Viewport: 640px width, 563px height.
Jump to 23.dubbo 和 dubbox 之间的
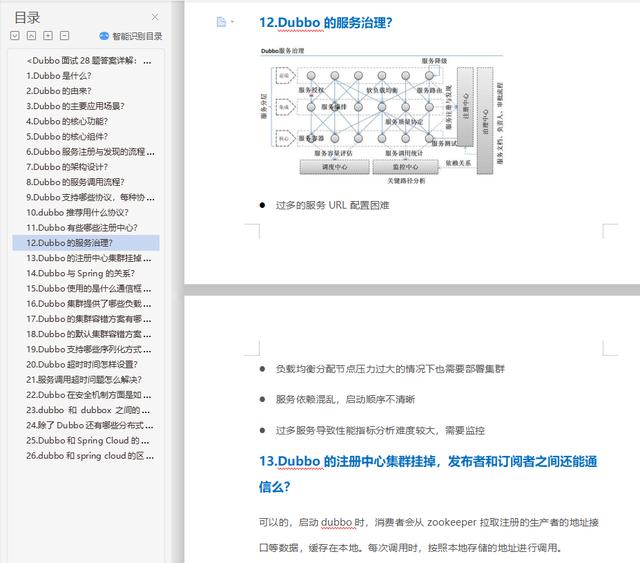click(x=88, y=410)
